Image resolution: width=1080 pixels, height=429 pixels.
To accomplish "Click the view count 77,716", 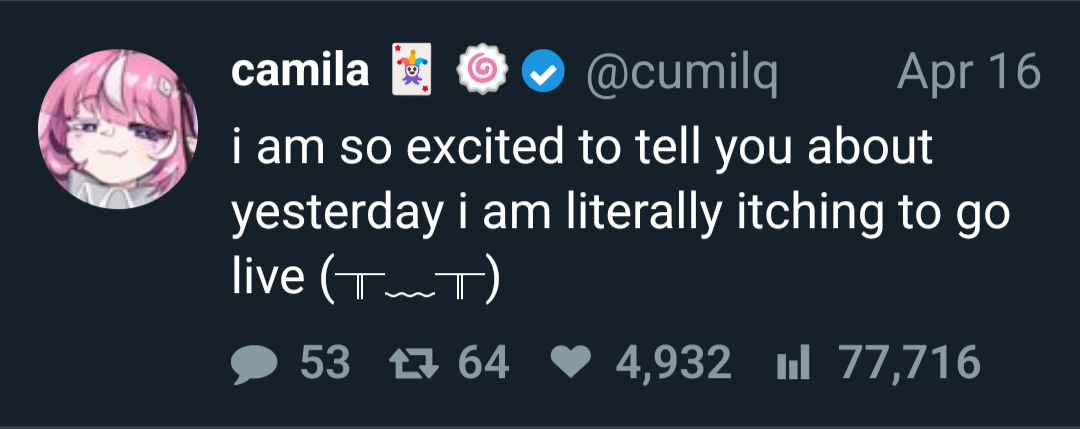I will [909, 363].
